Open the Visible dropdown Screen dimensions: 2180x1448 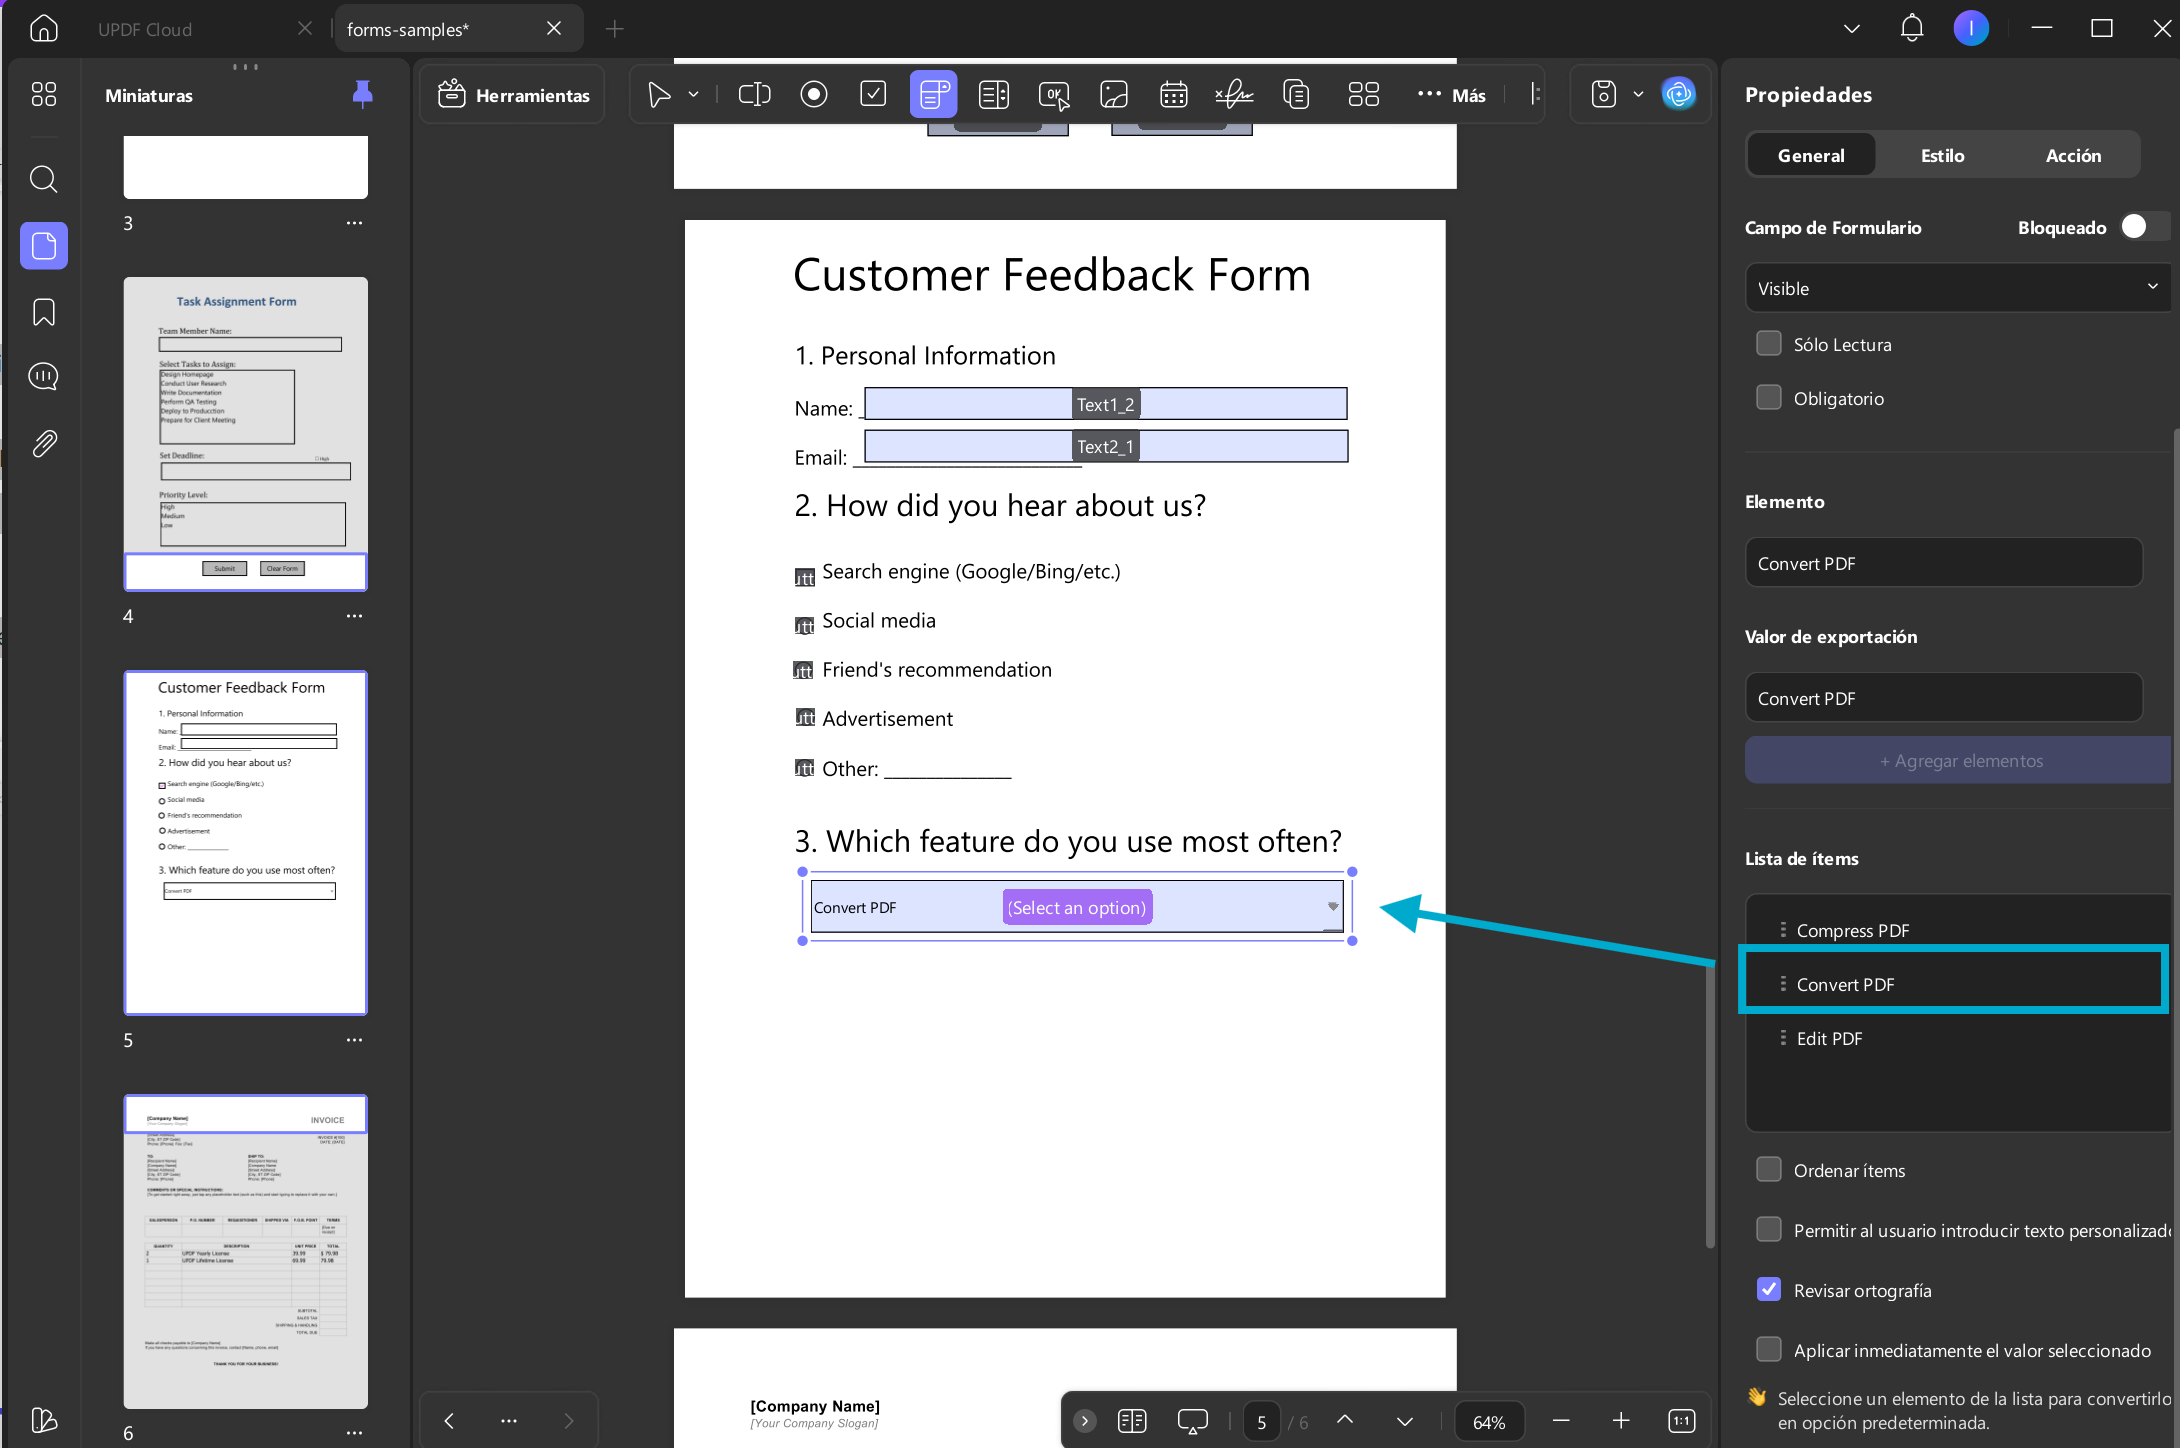coord(1957,288)
